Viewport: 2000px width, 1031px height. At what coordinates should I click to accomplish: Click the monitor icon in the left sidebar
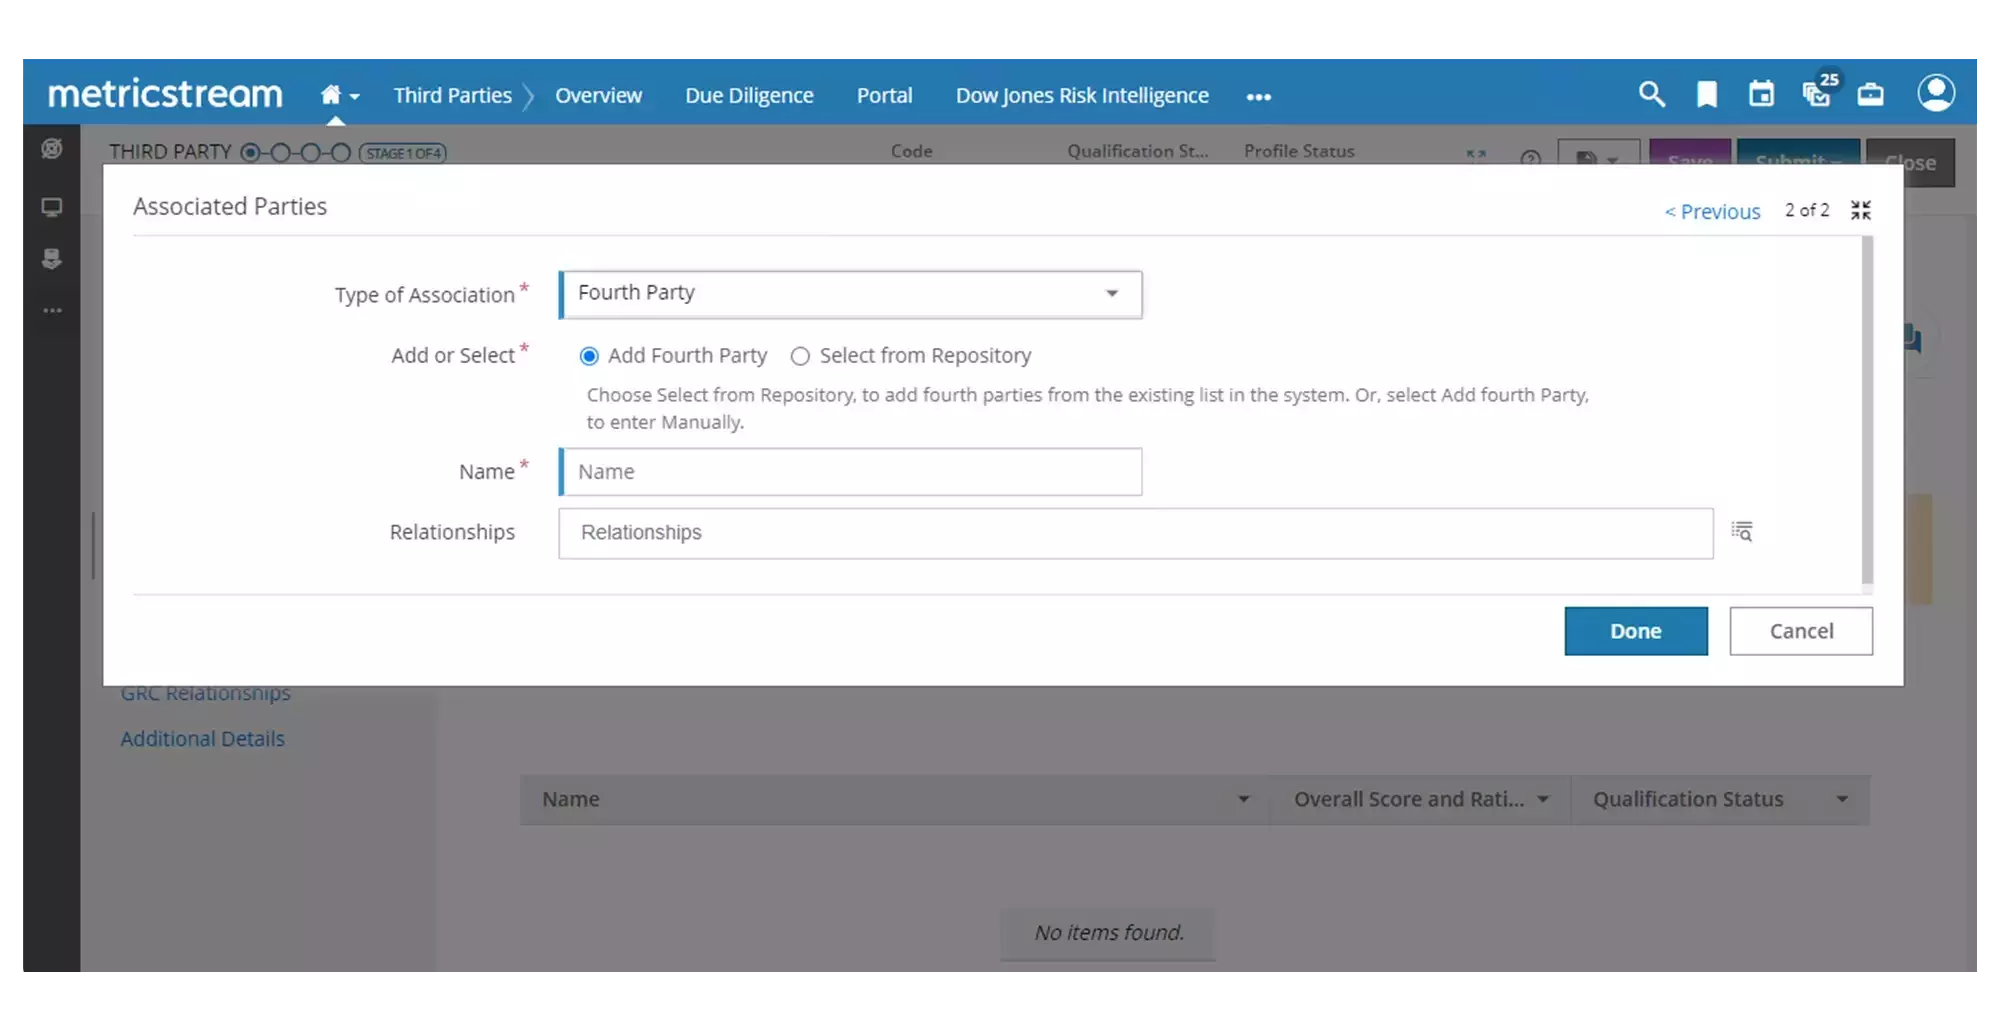[51, 207]
